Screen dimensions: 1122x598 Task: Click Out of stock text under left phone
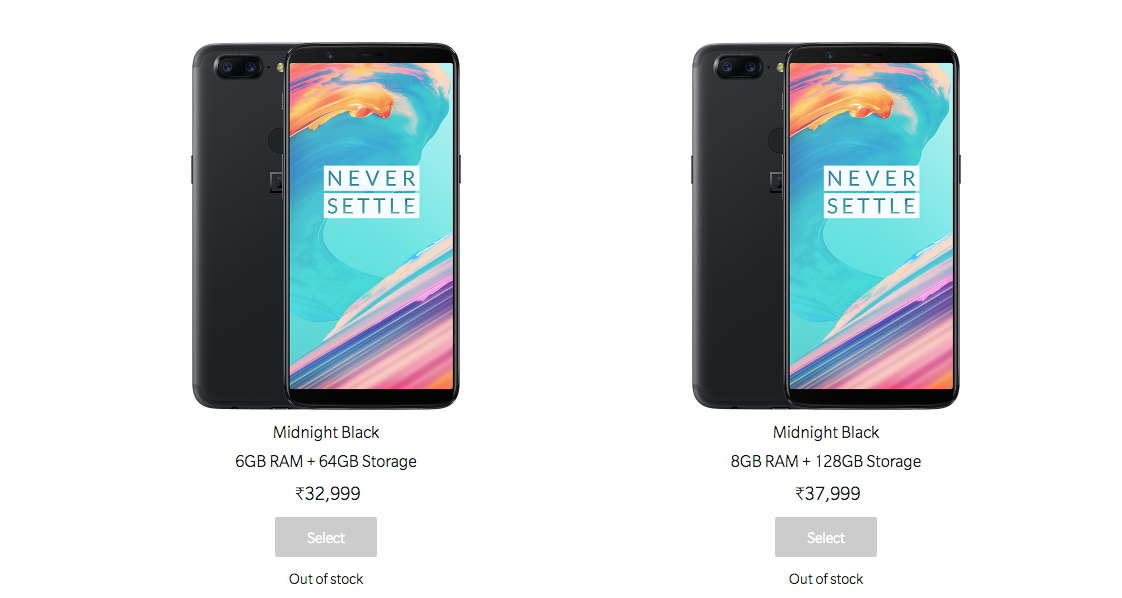(326, 579)
